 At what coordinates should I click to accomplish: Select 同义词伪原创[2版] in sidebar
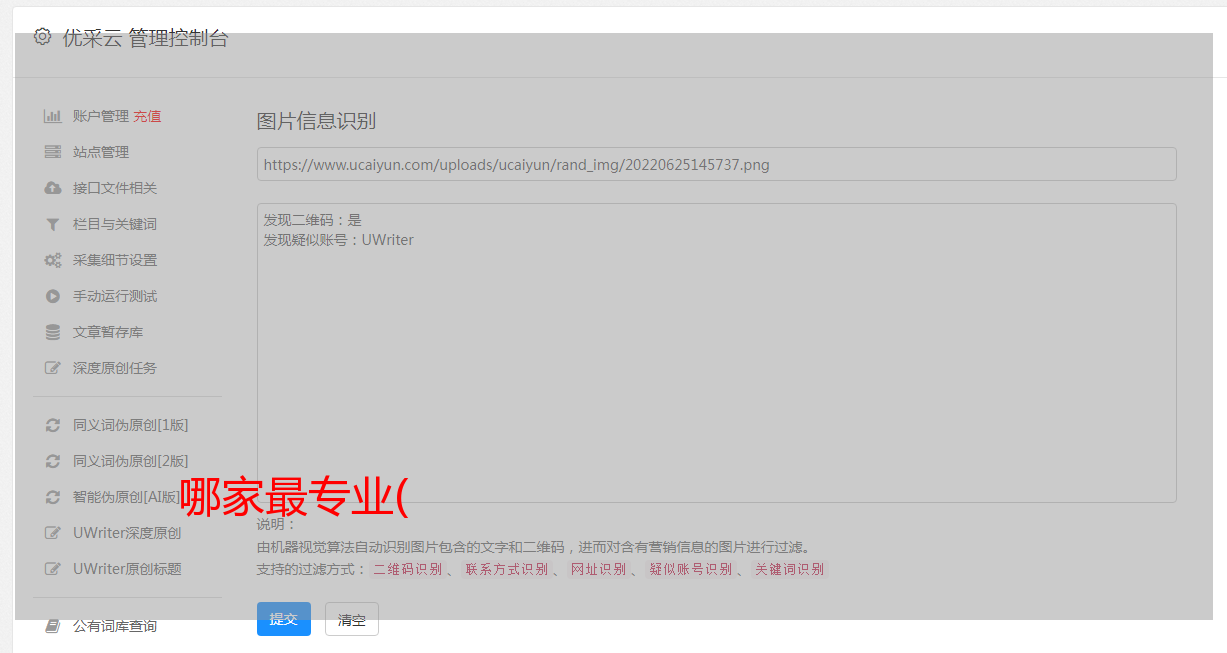pos(130,461)
